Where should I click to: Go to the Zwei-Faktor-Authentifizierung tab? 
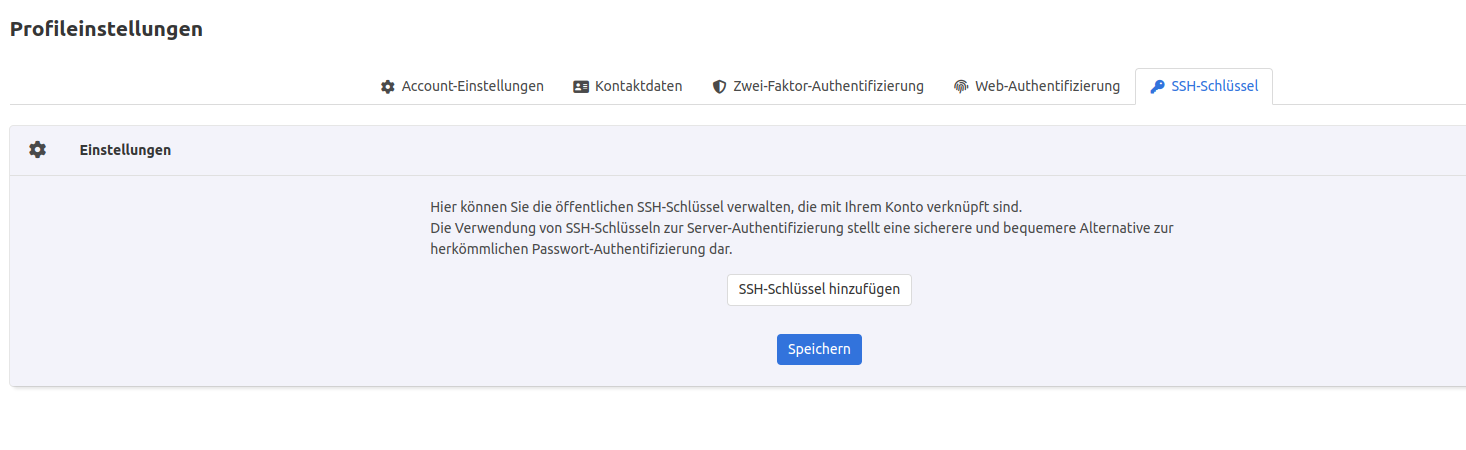click(828, 87)
